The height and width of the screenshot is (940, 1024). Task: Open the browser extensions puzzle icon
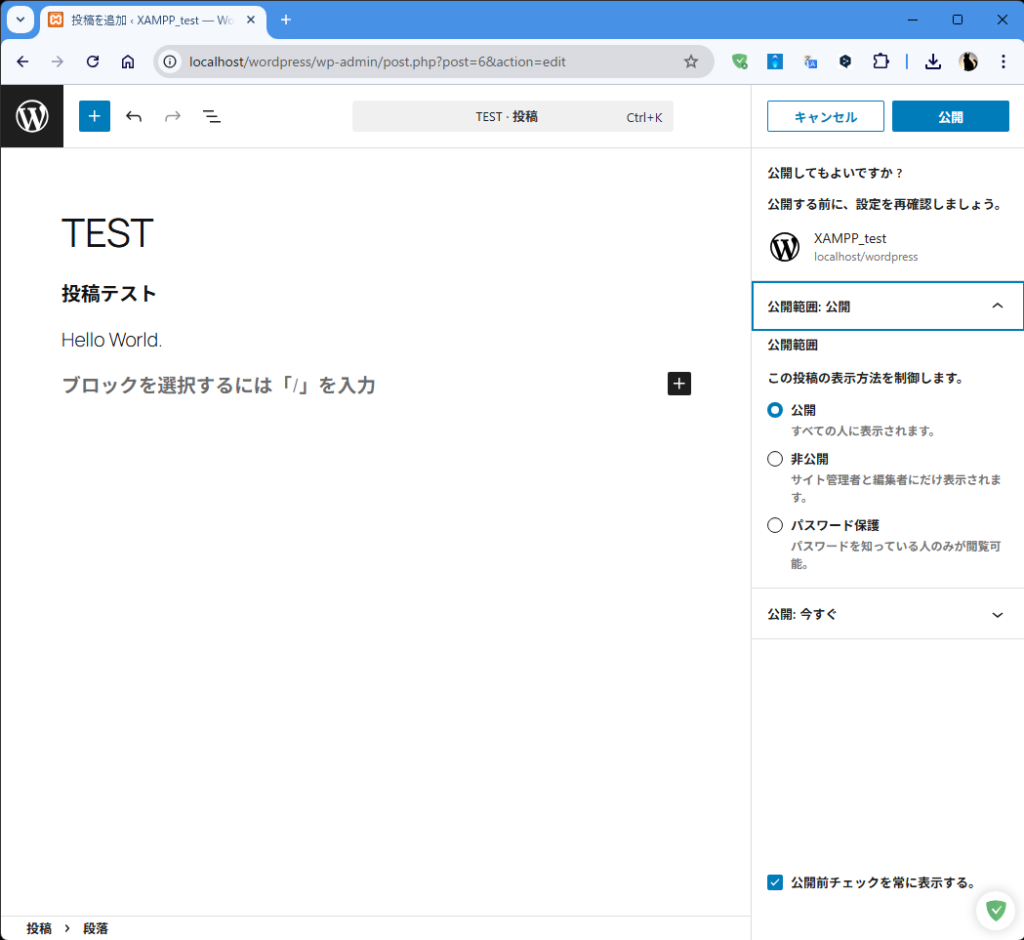click(x=880, y=62)
